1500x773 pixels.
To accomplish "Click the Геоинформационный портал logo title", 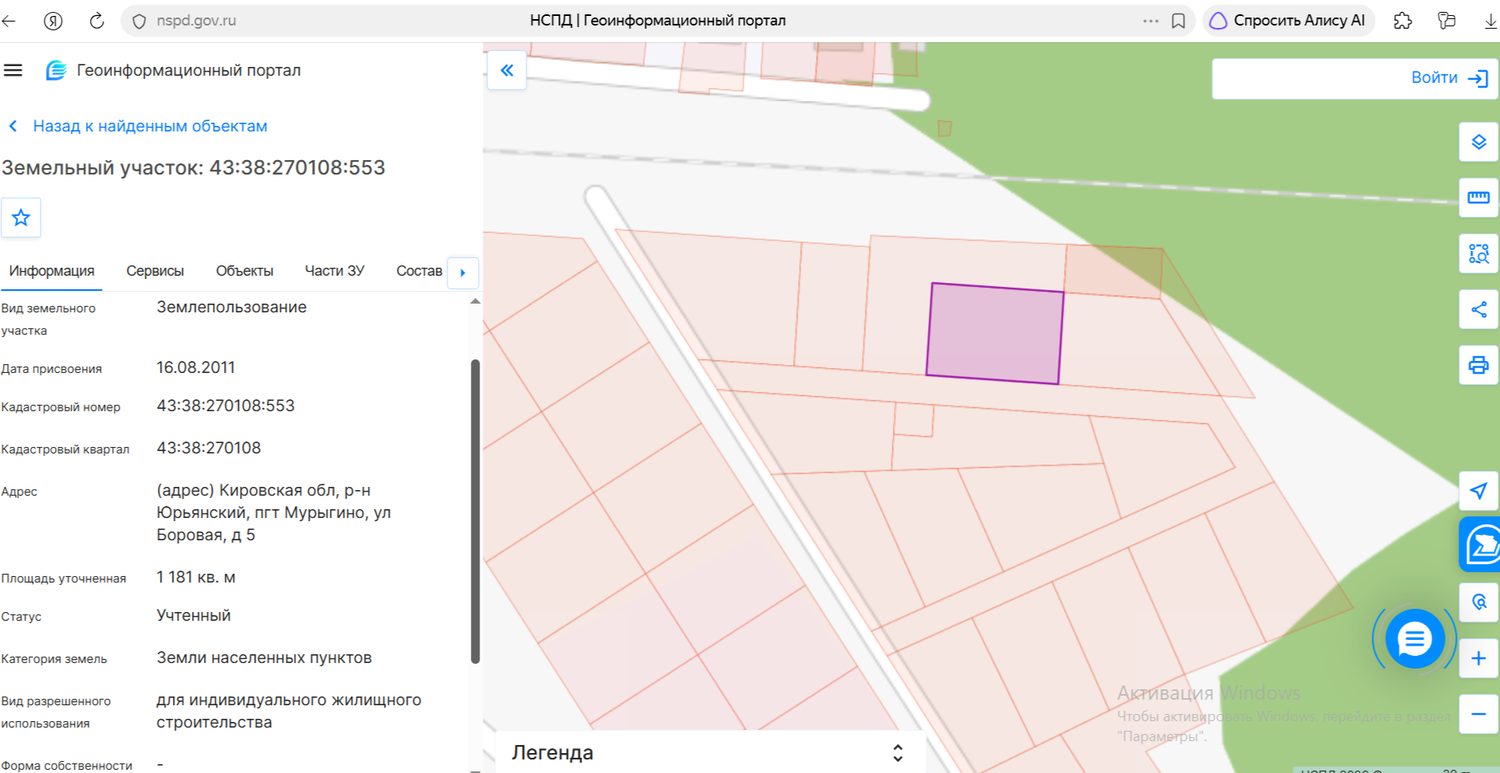I will pyautogui.click(x=173, y=70).
